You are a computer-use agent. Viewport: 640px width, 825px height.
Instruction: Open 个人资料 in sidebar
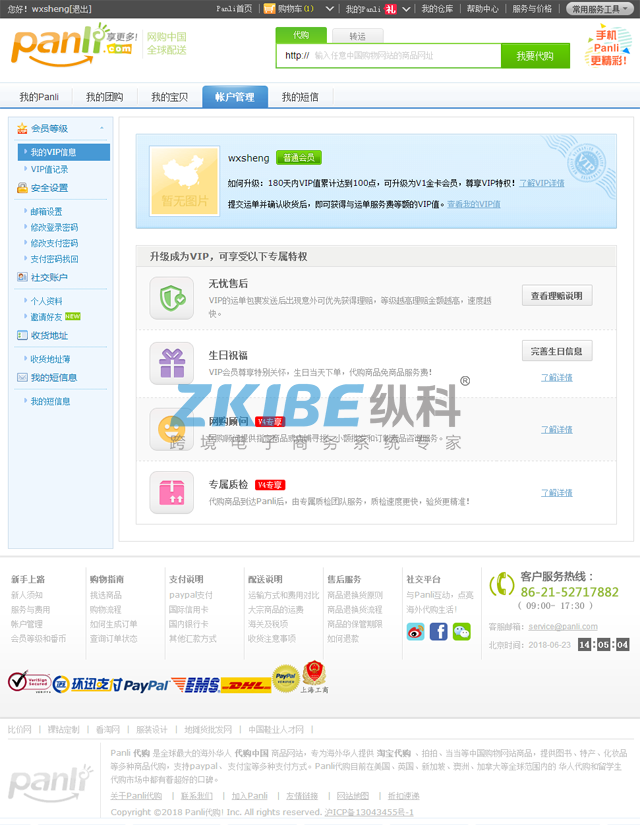pyautogui.click(x=46, y=301)
